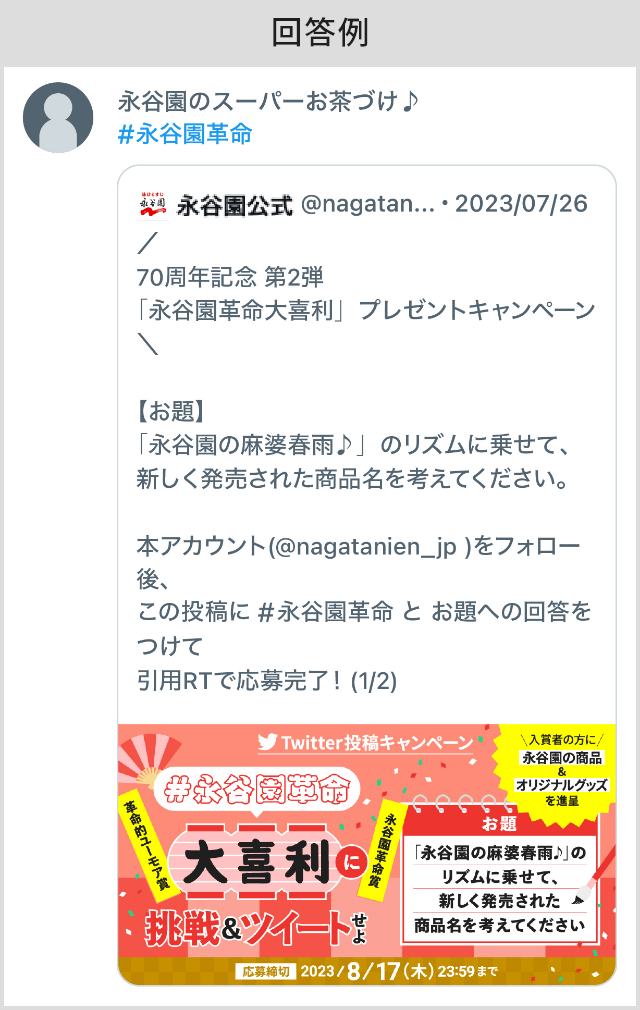Click the @nagatan... handle text
Screen dimensions: 640x1010
368,204
